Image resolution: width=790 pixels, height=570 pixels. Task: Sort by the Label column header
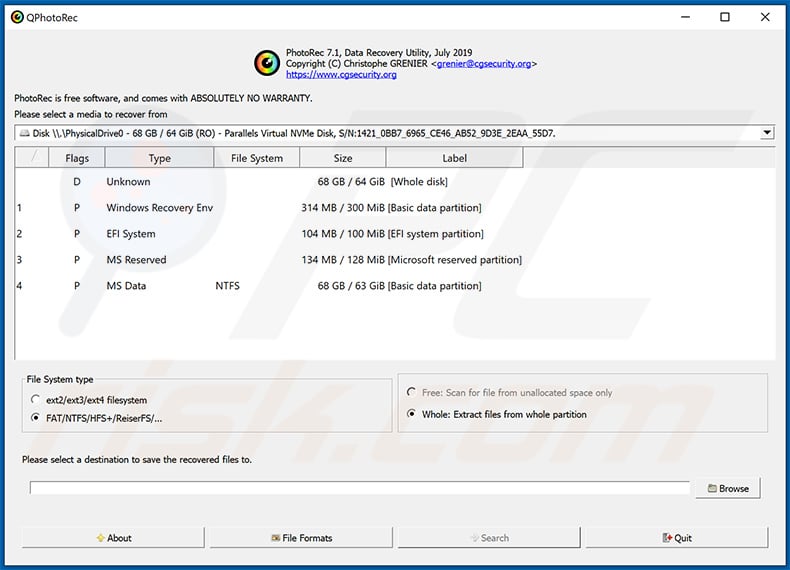(454, 158)
